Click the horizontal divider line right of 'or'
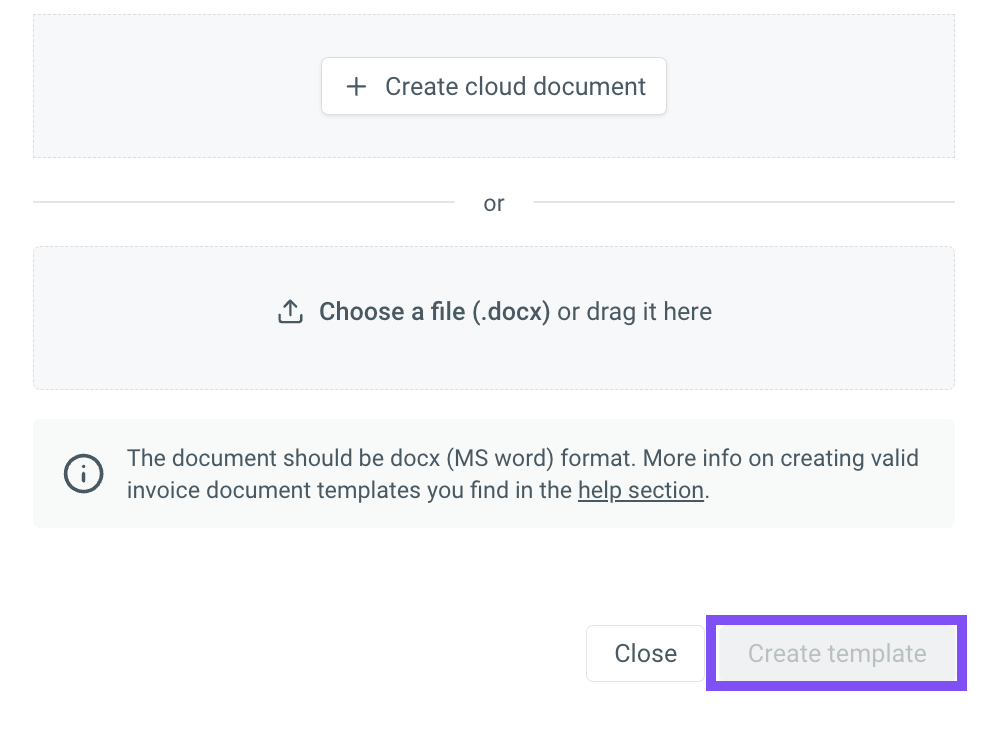The image size is (984, 744). click(744, 202)
